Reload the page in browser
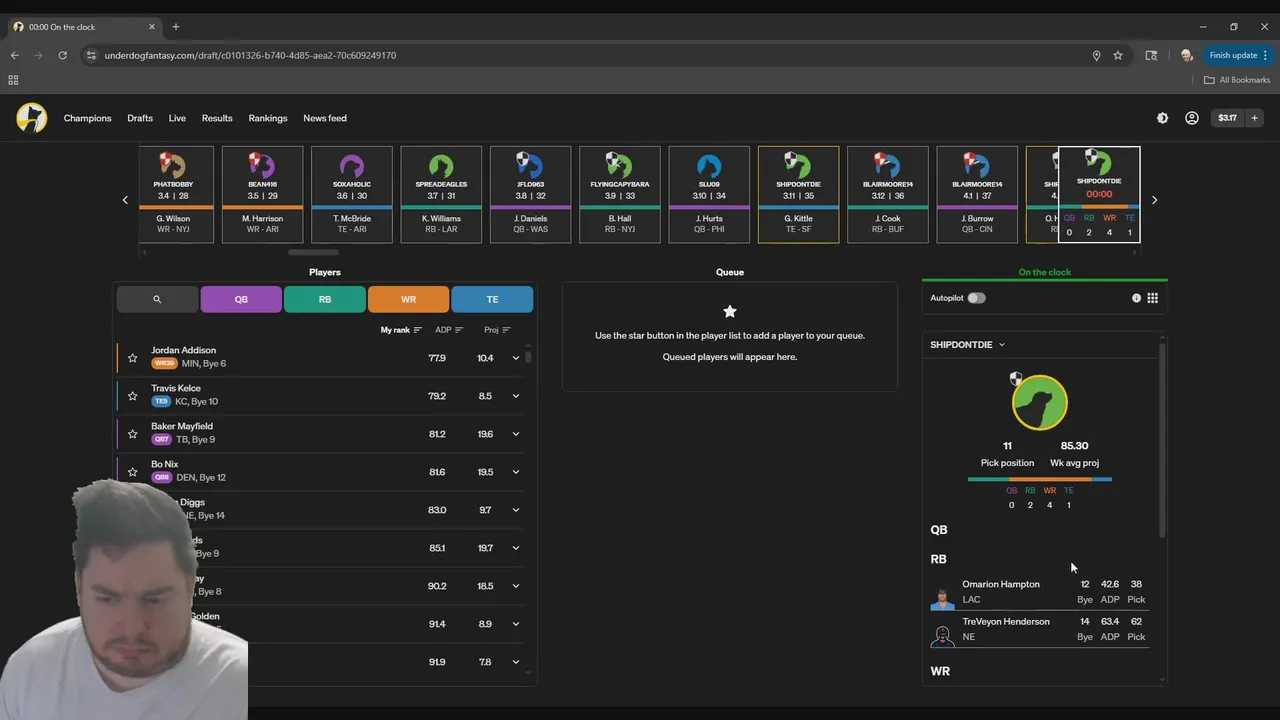 click(62, 55)
